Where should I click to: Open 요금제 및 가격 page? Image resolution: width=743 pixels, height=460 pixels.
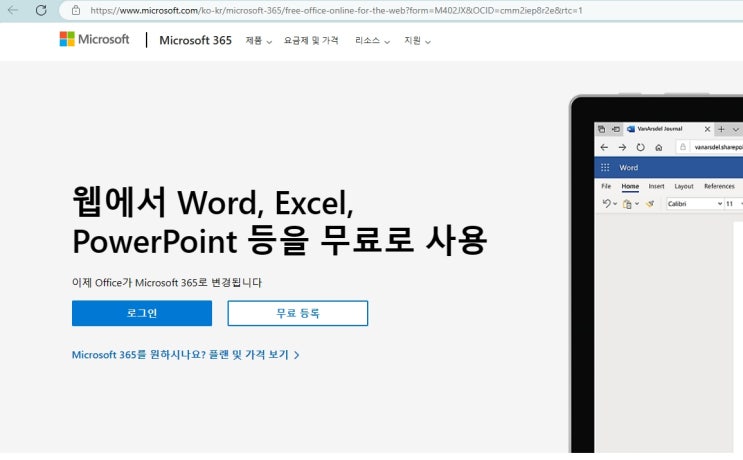tap(311, 41)
